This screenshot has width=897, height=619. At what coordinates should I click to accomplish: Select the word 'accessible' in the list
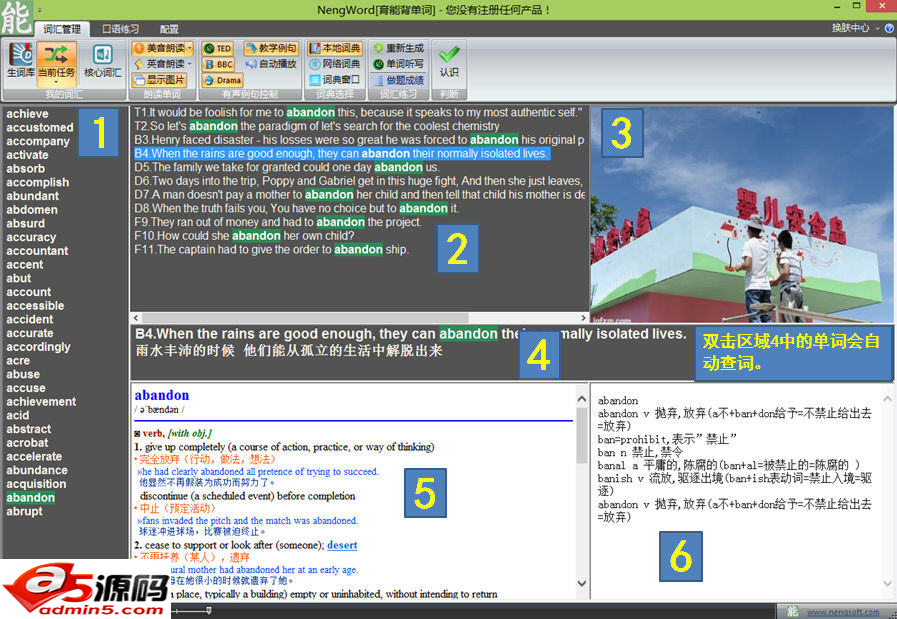coord(35,306)
